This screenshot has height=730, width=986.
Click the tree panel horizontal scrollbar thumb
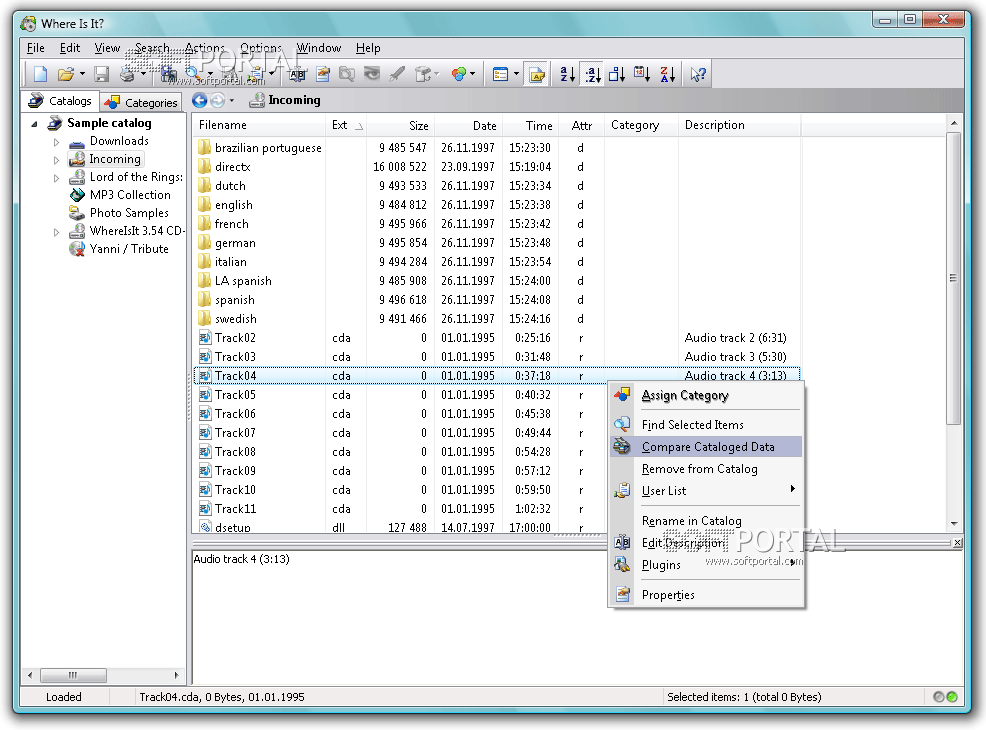pyautogui.click(x=73, y=675)
